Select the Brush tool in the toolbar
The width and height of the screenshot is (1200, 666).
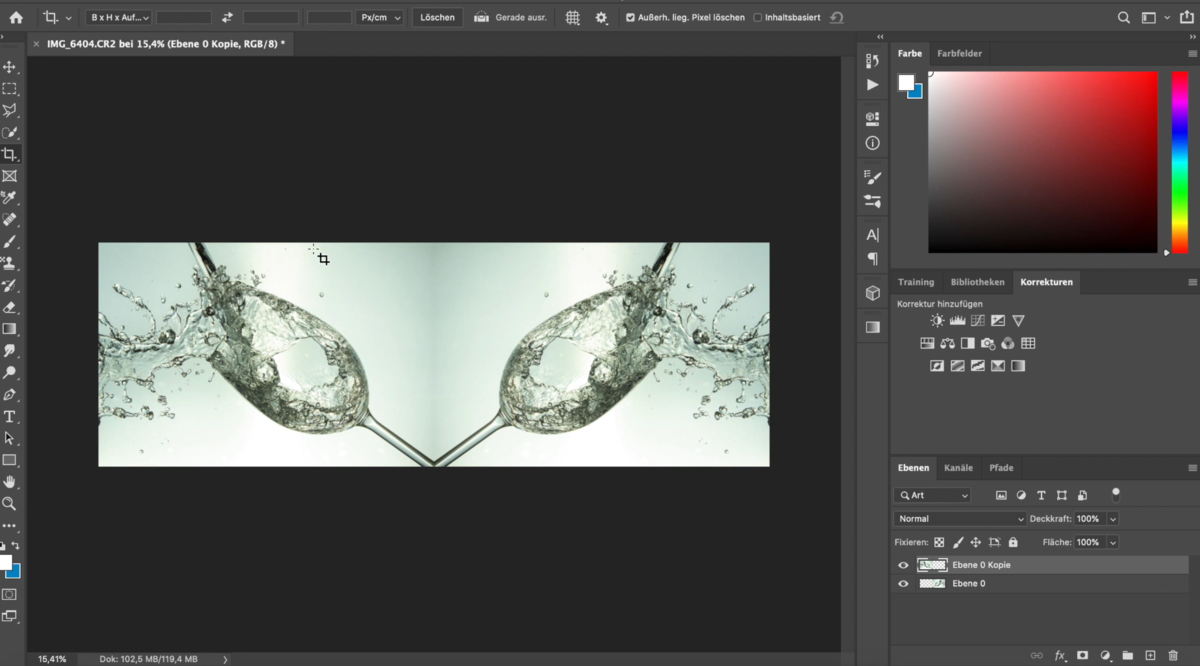11,242
